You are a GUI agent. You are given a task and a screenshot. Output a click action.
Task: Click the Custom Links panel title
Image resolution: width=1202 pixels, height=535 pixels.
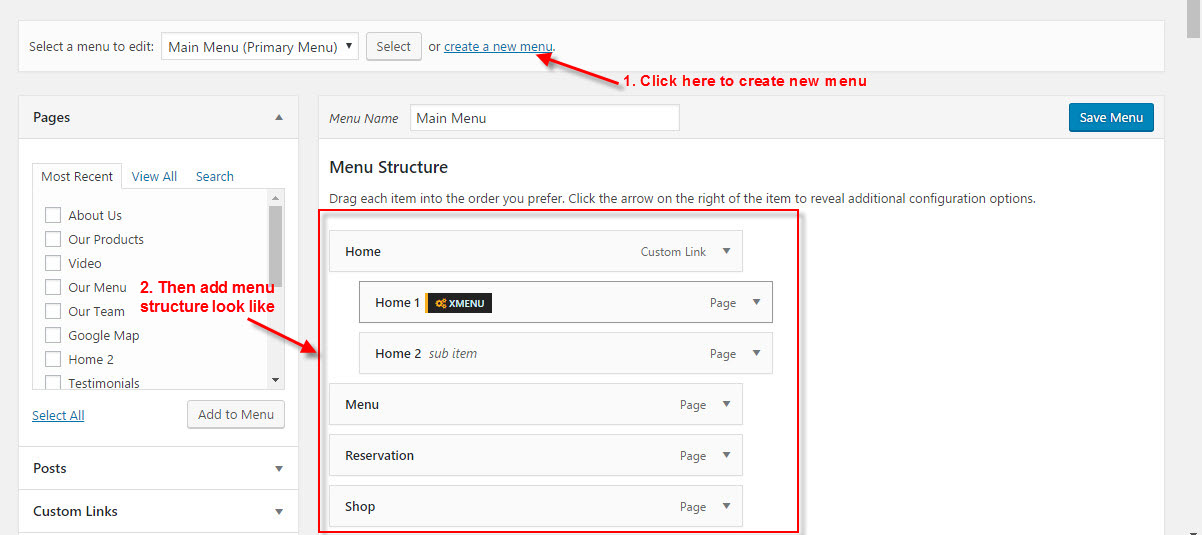75,511
